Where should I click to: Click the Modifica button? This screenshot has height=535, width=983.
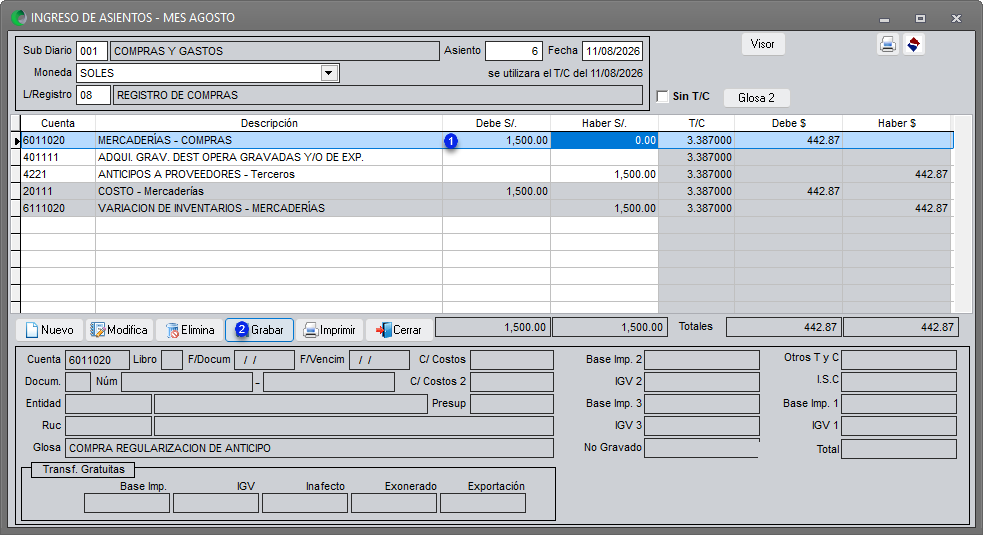119,330
